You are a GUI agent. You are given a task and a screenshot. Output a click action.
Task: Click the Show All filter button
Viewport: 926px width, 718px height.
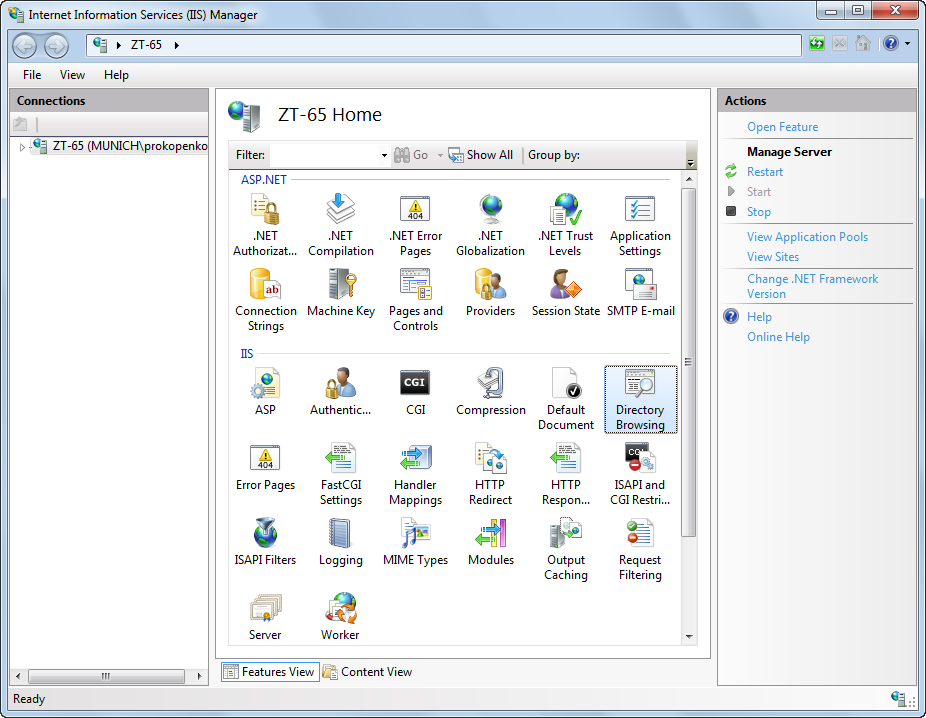(x=481, y=155)
